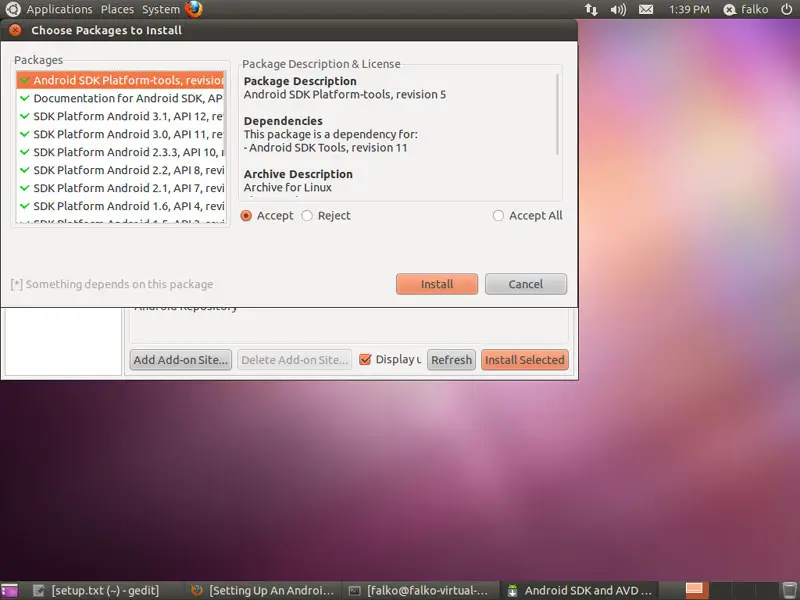Viewport: 800px width, 600px height.
Task: Click Refresh in the SDK window
Action: coord(452,360)
